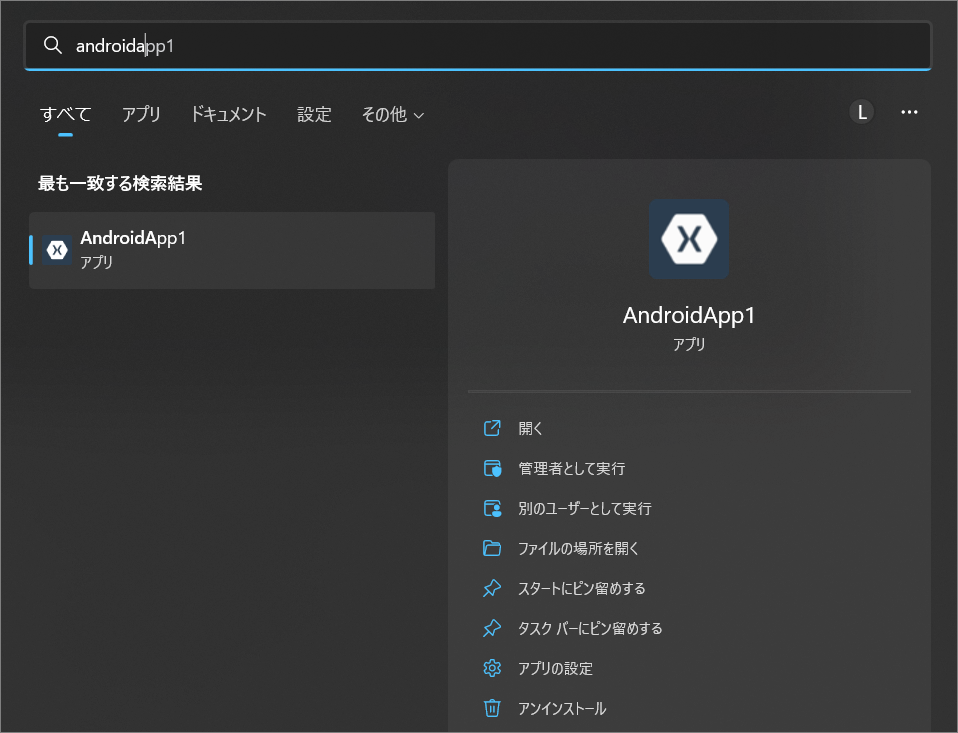The width and height of the screenshot is (958, 733).
Task: Select the AndroidApp1 search result
Action: 232,249
